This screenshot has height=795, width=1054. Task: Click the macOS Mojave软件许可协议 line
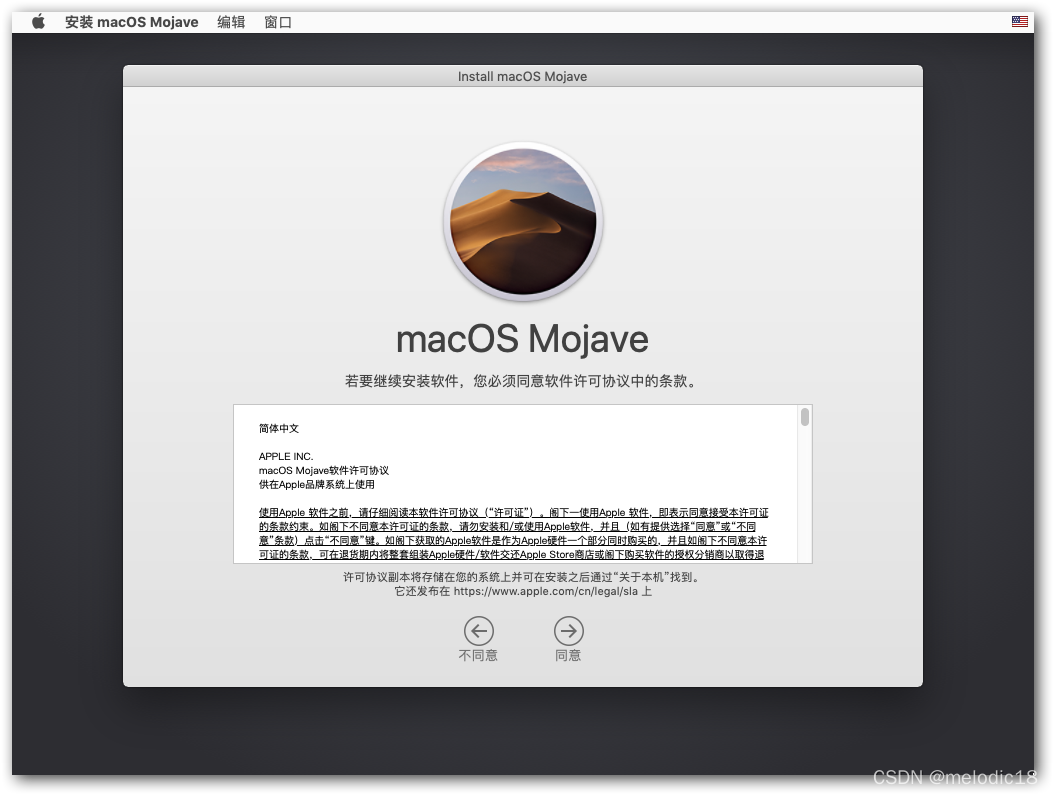pos(324,470)
